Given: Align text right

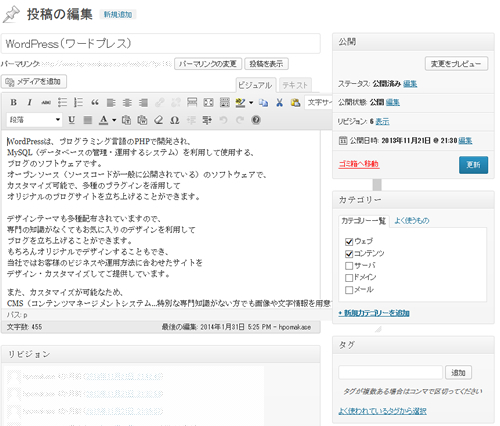Looking at the screenshot, I should [x=143, y=102].
